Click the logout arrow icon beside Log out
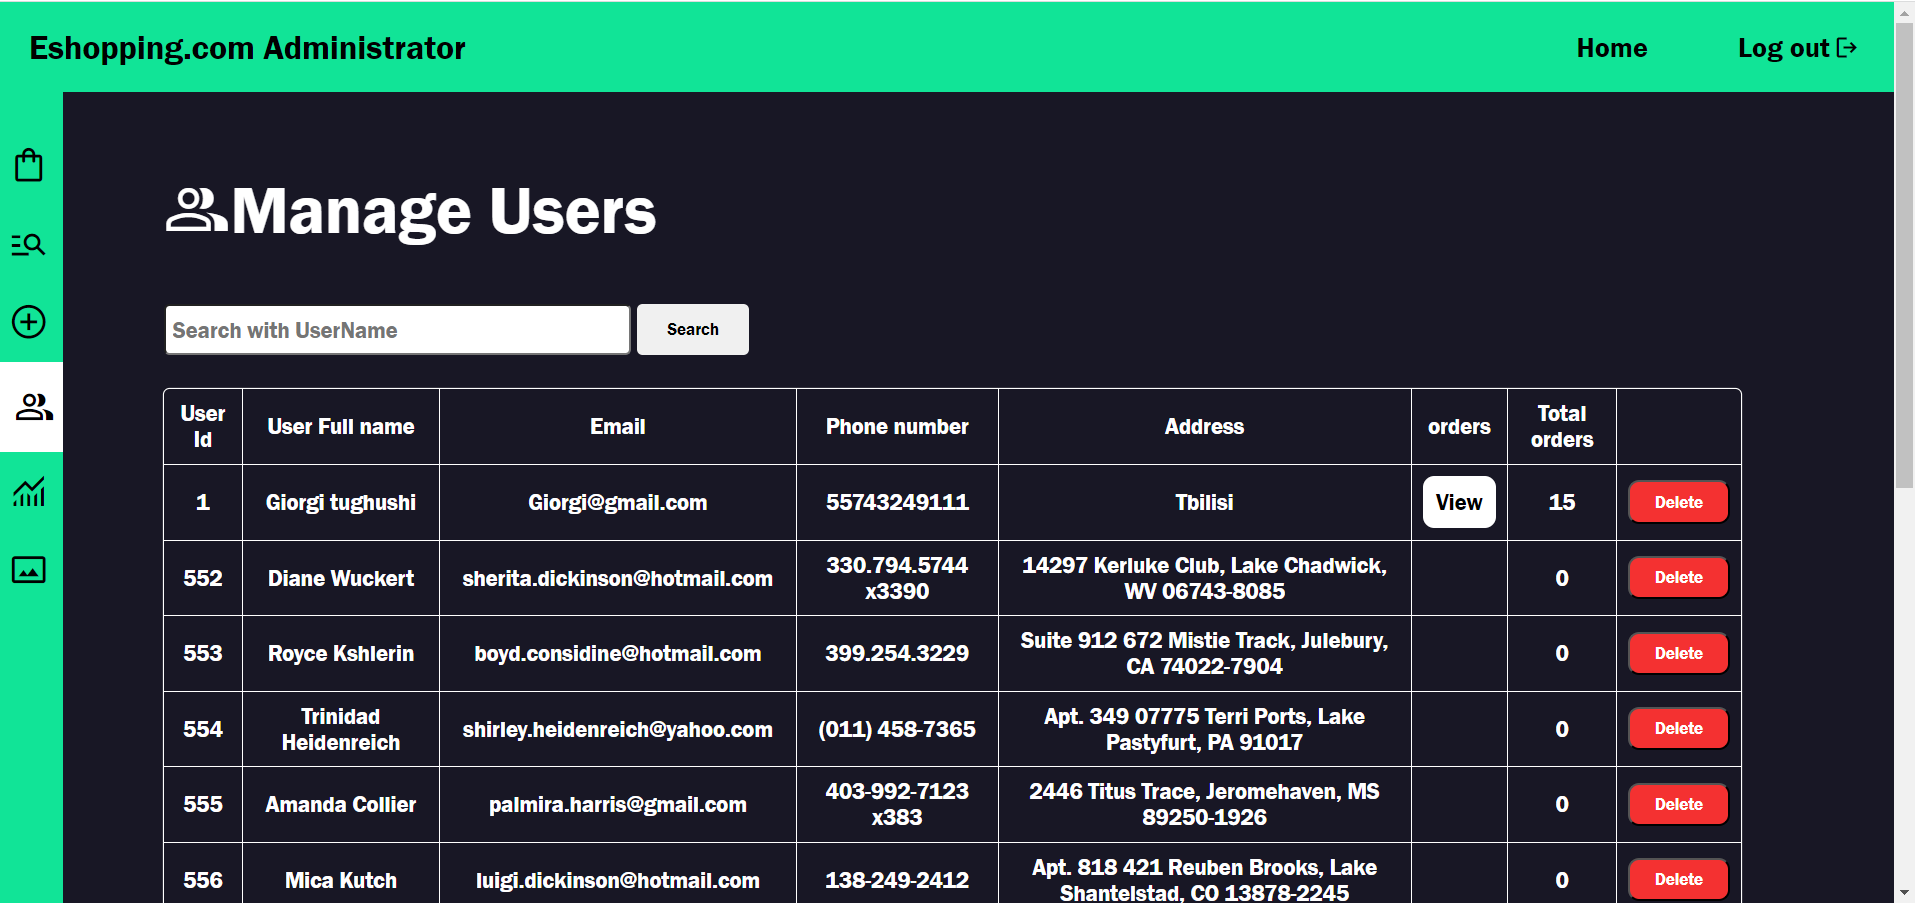 pos(1848,46)
